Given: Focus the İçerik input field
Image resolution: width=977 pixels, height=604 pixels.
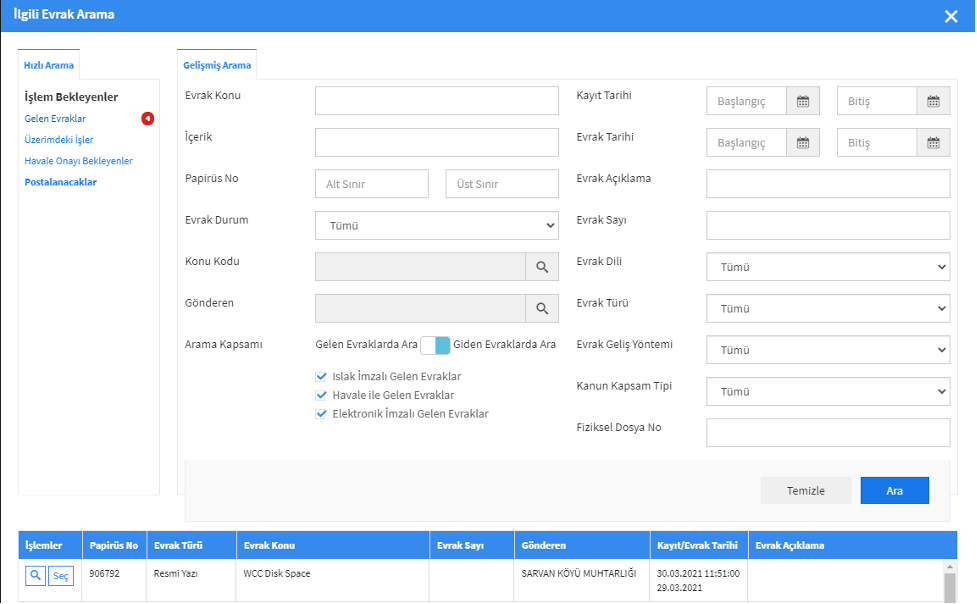Looking at the screenshot, I should point(437,143).
